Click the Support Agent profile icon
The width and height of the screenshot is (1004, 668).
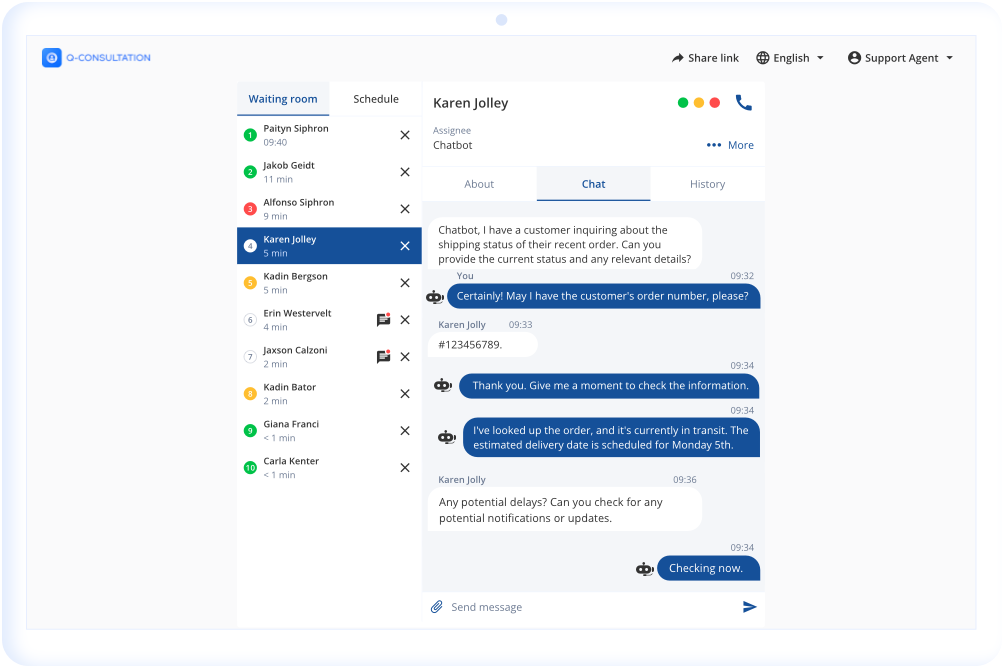tap(854, 58)
